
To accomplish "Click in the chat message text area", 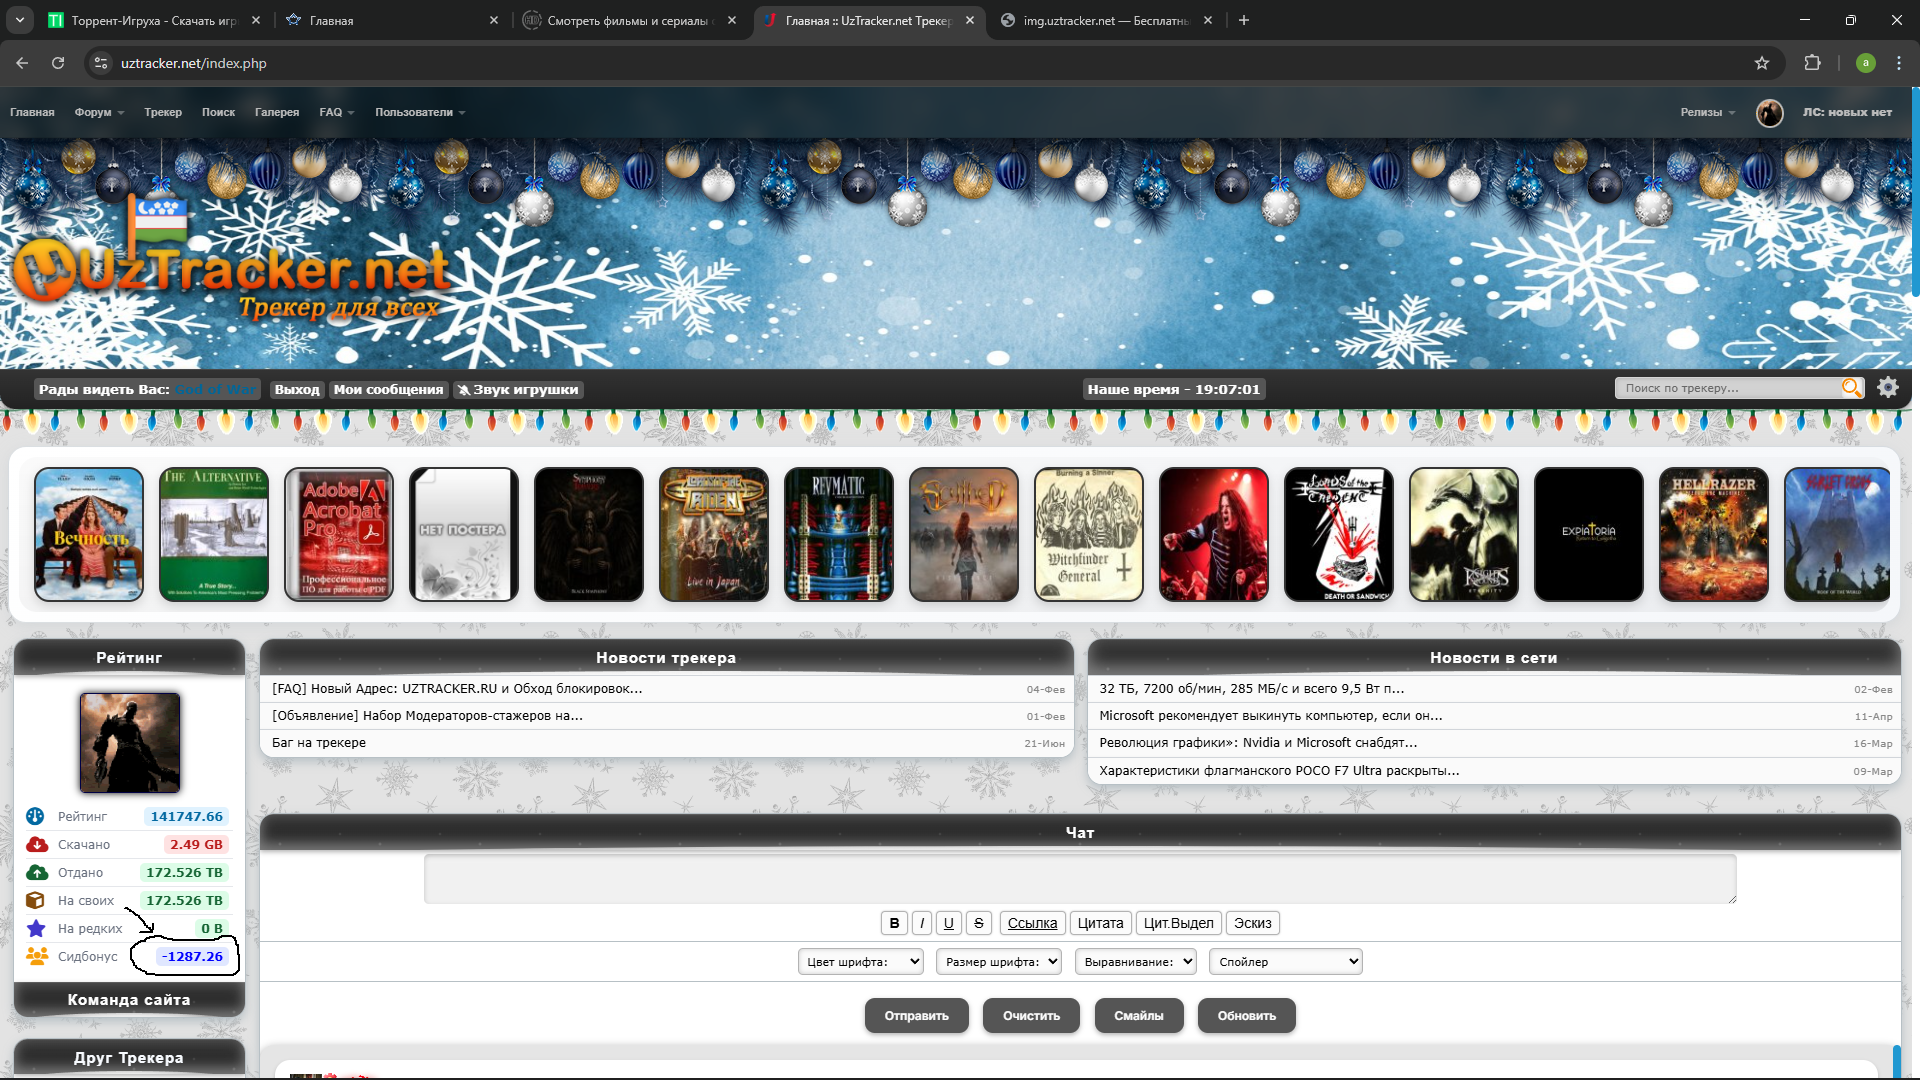I will (1079, 879).
